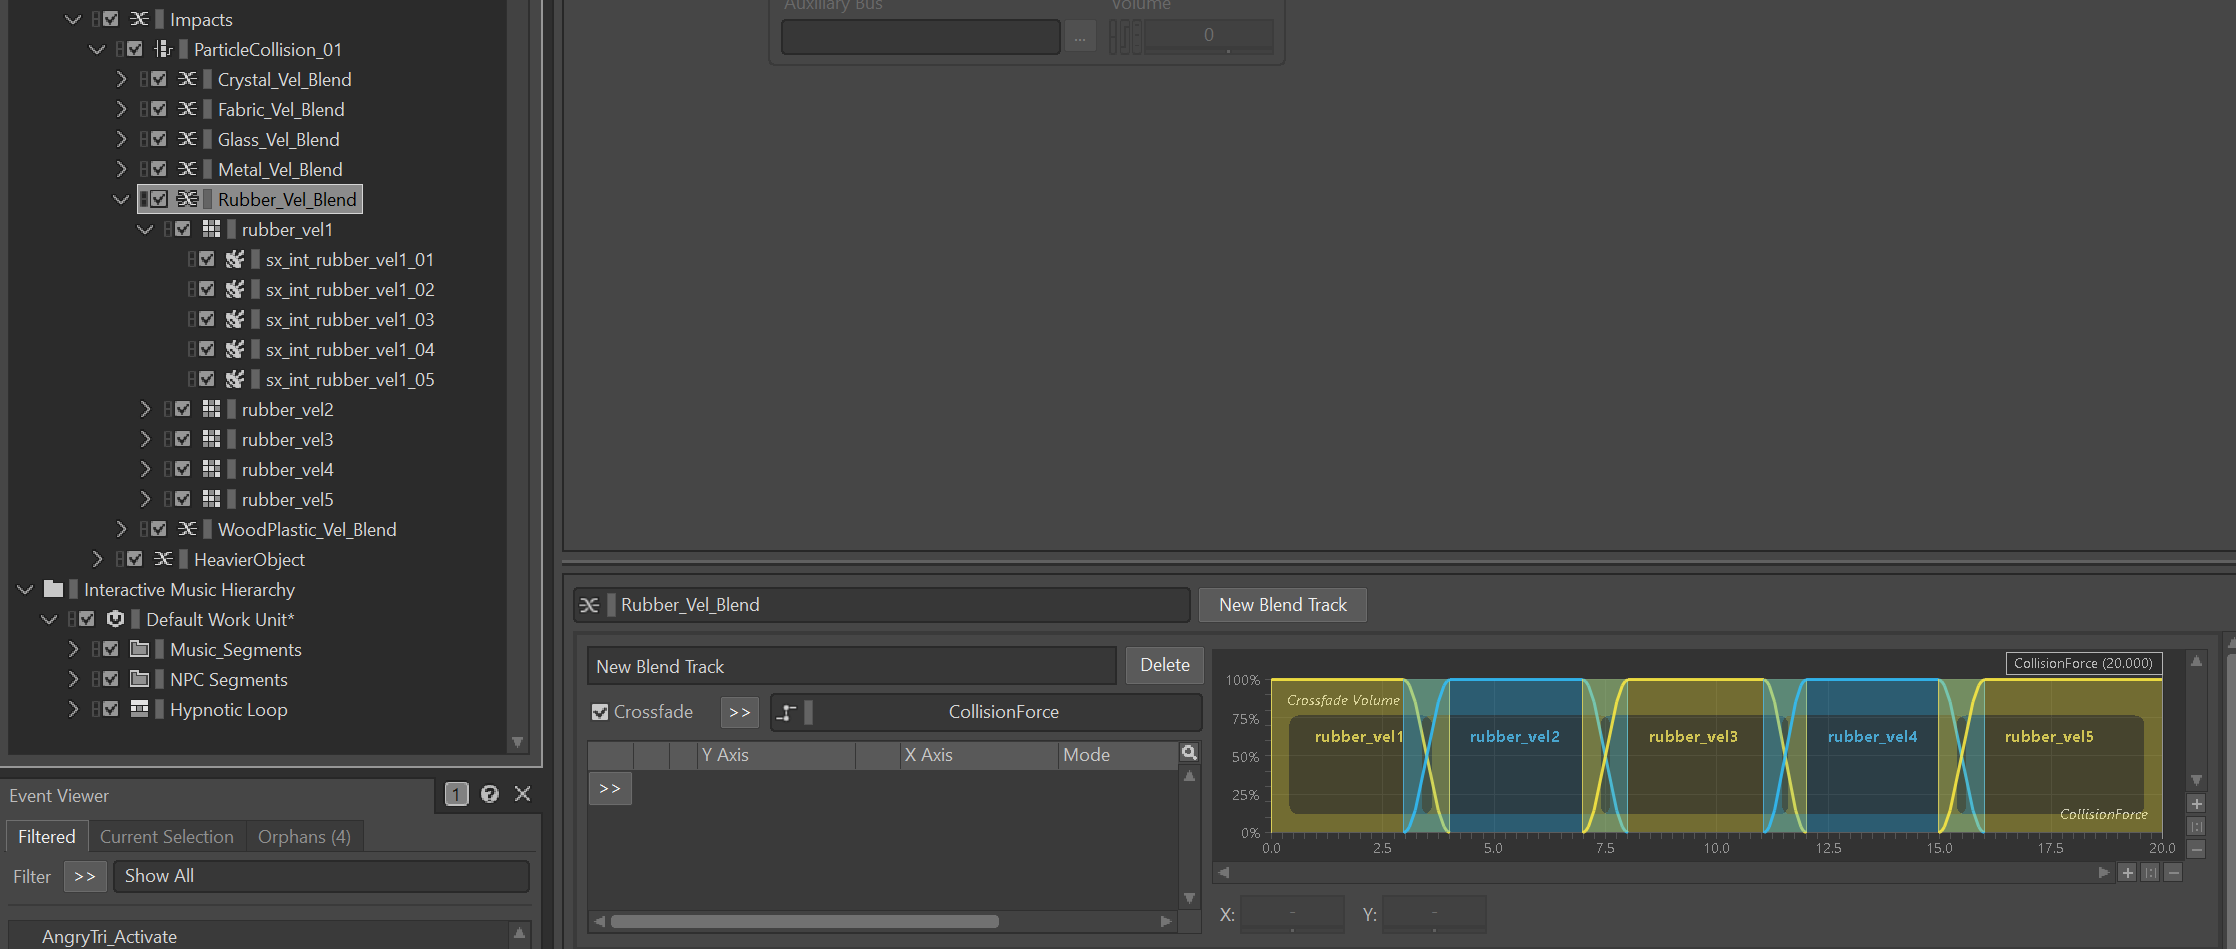The height and width of the screenshot is (949, 2236).
Task: Click the Metal_Vel_Blend blend container icon
Action: [187, 169]
